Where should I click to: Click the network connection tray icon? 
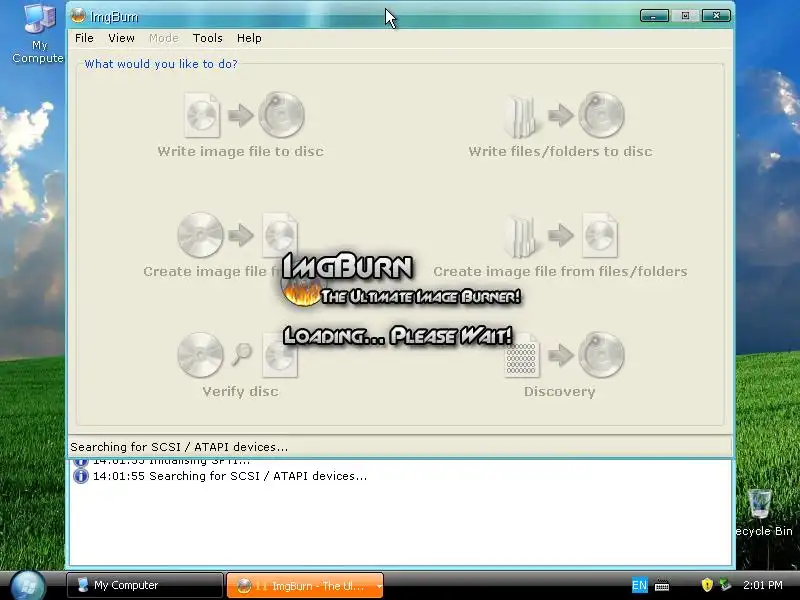pos(725,585)
